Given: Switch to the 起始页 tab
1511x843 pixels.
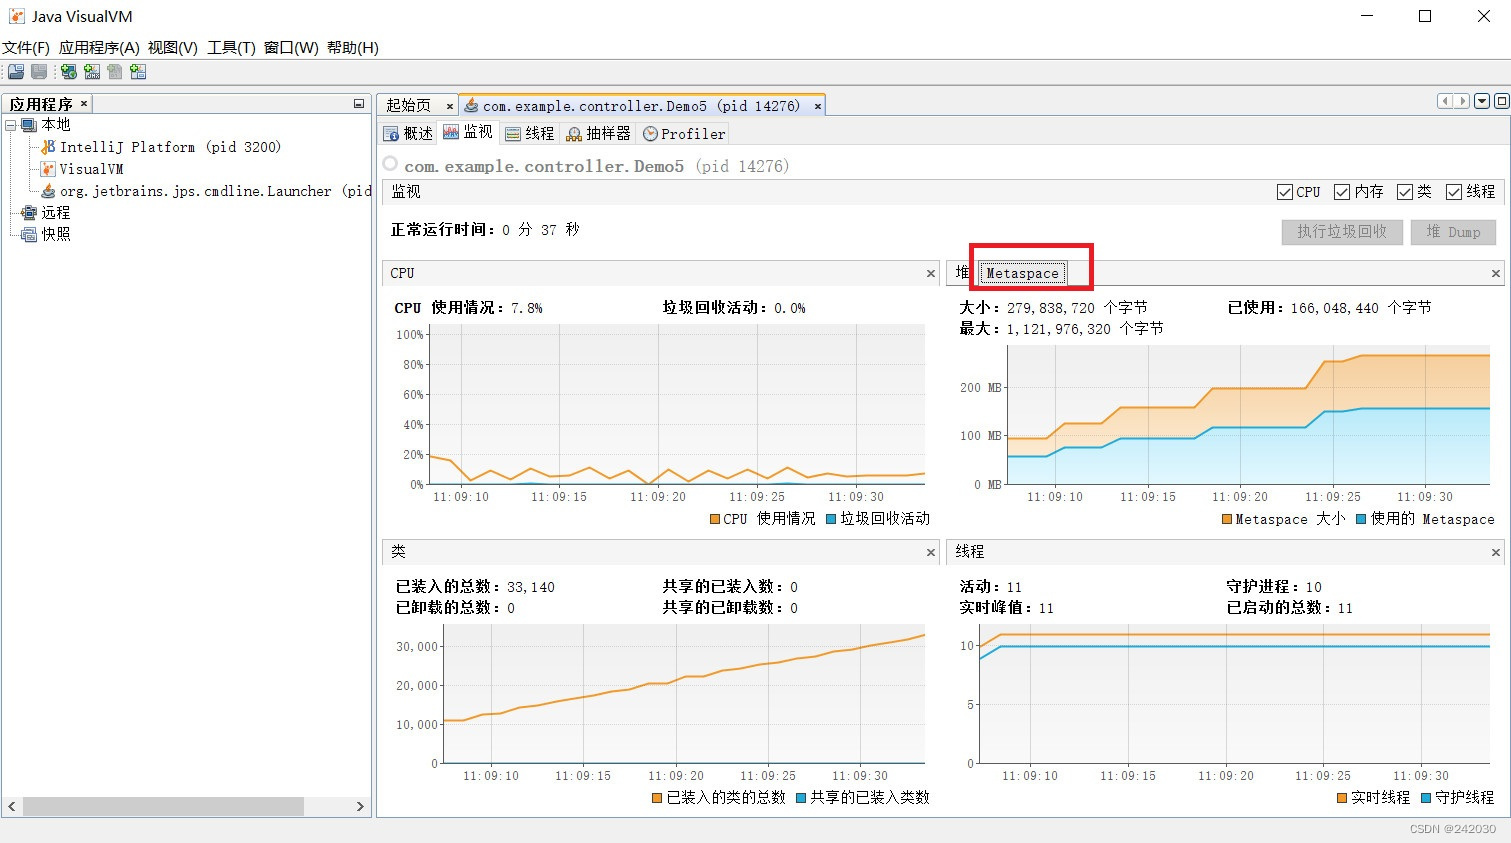Looking at the screenshot, I should point(408,106).
